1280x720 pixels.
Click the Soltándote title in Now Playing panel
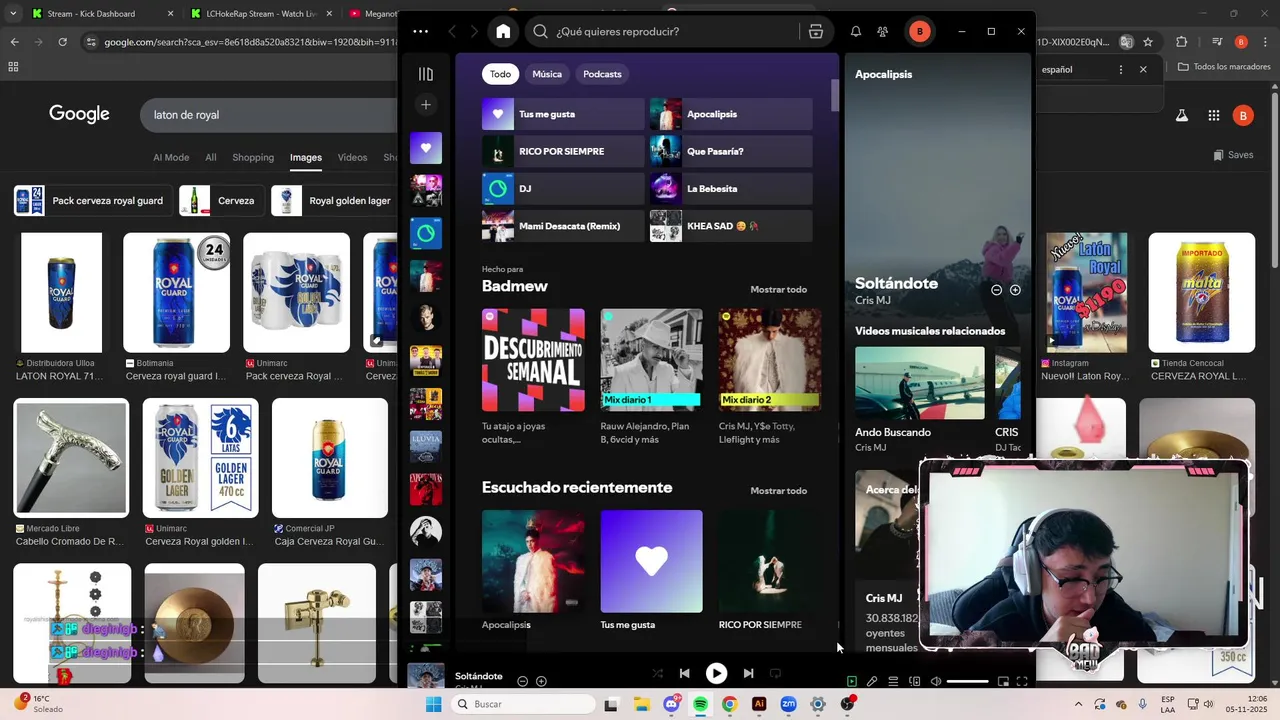896,283
